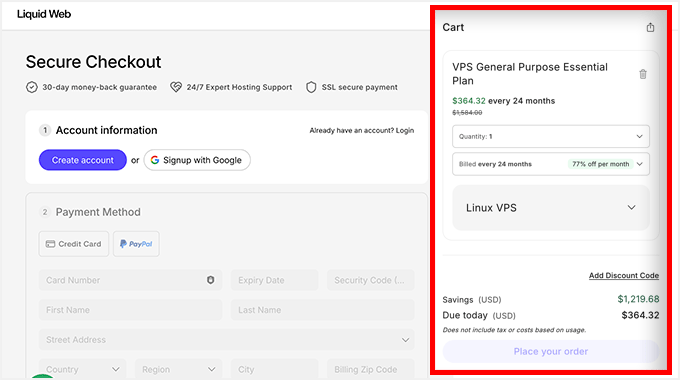This screenshot has height=380, width=680.
Task: Delete the VPS plan using trash icon
Action: [643, 74]
